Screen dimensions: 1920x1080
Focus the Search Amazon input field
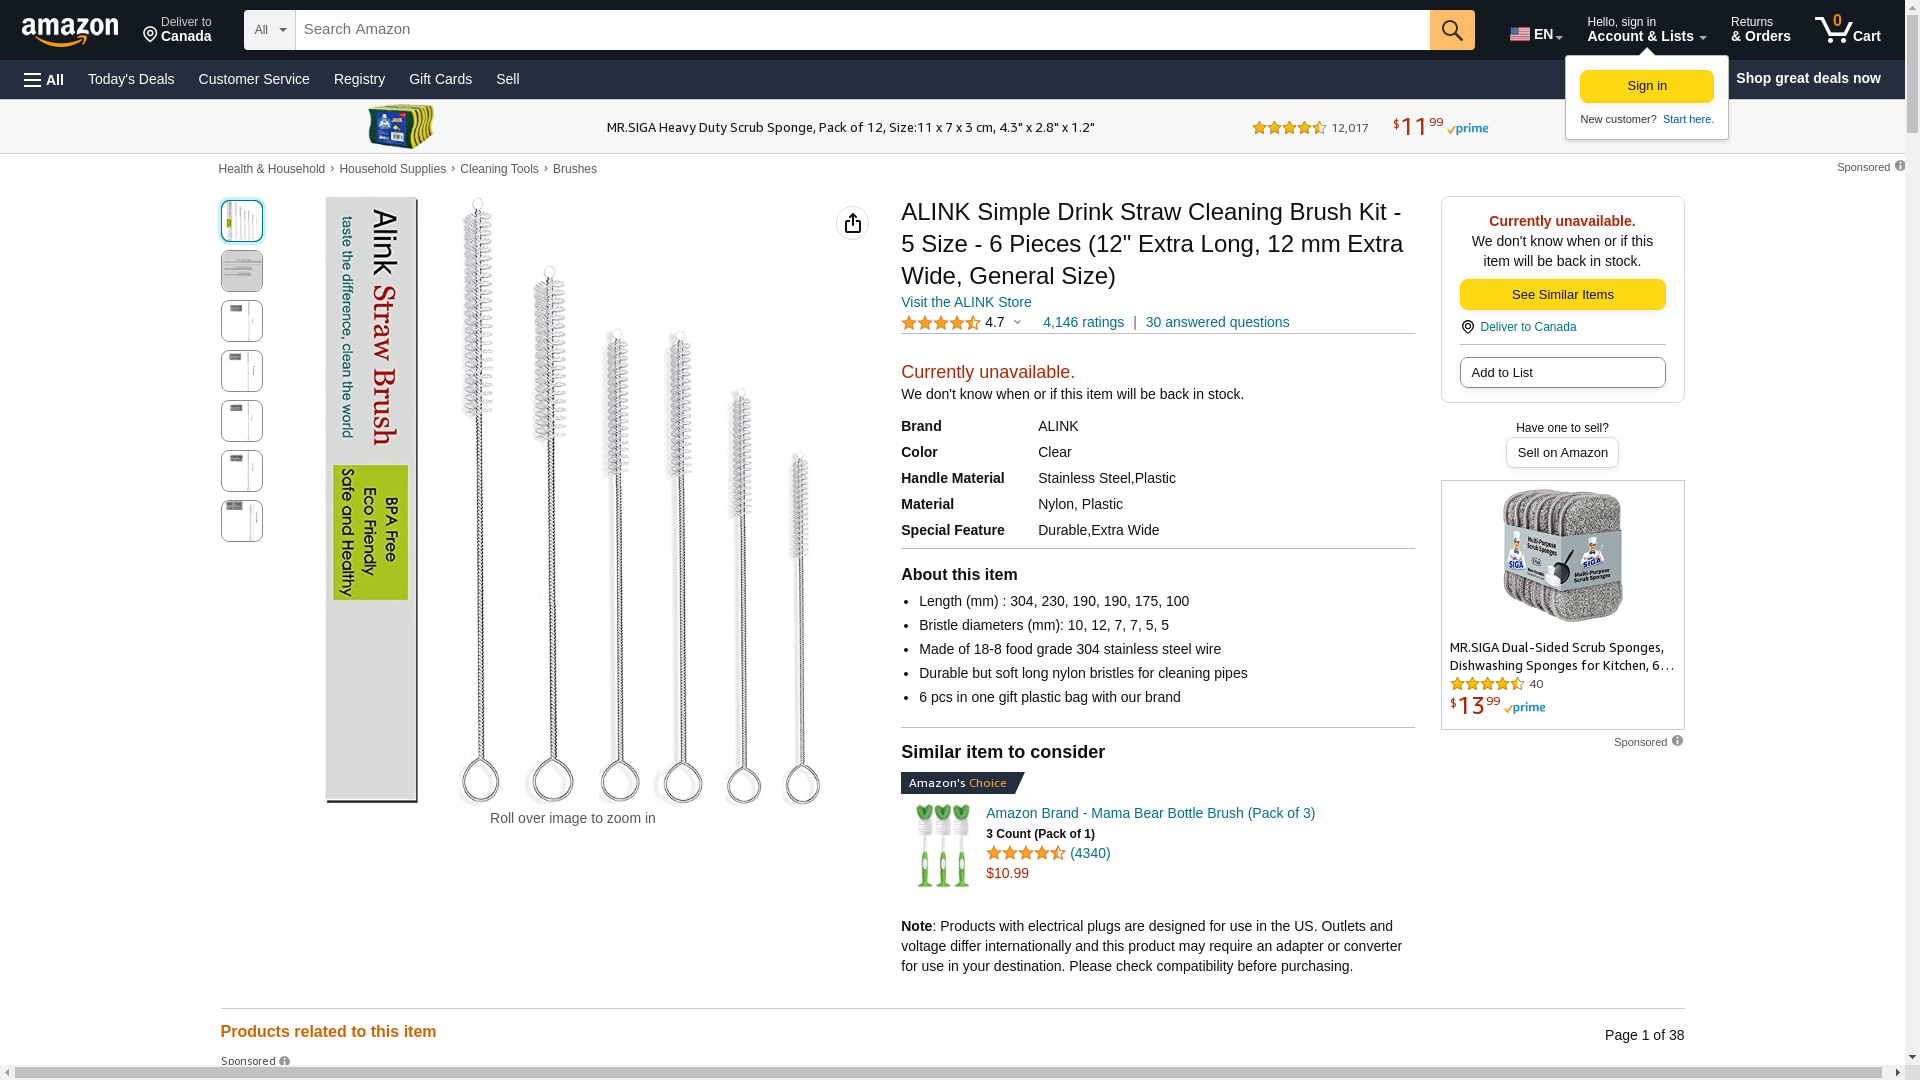(862, 30)
